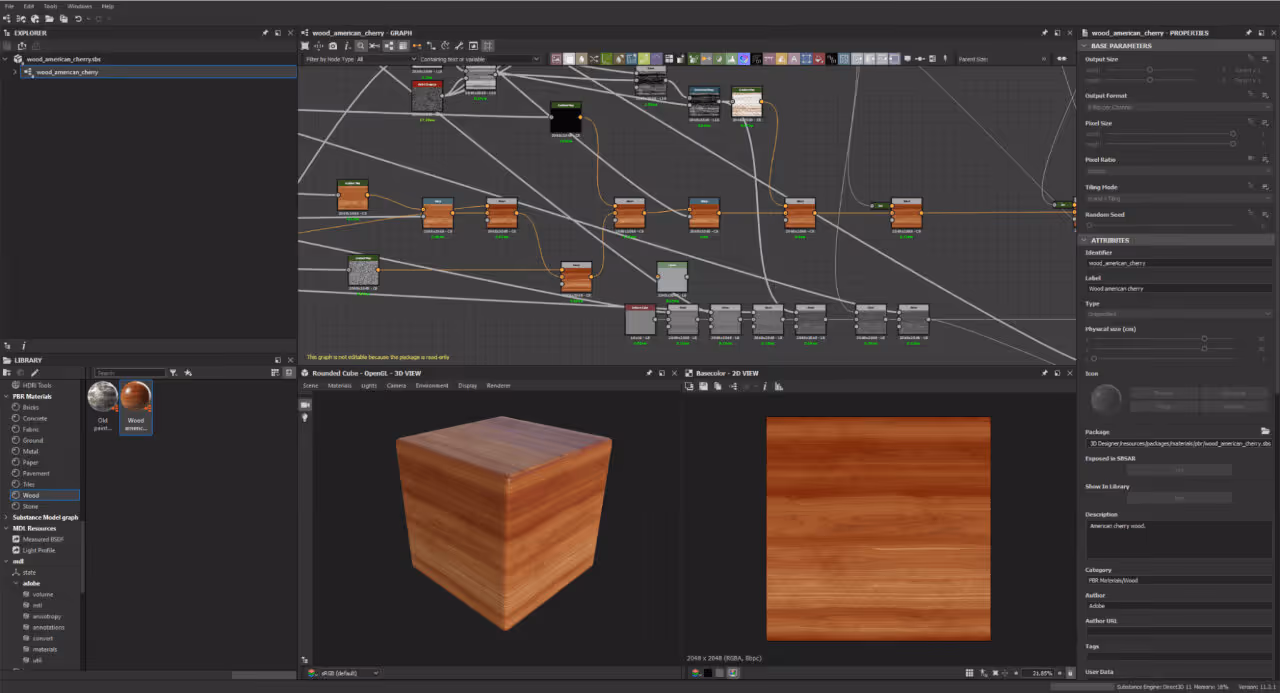Viewport: 1280px width, 693px height.
Task: Click the Show In Library button in Attributes
Action: click(1180, 497)
